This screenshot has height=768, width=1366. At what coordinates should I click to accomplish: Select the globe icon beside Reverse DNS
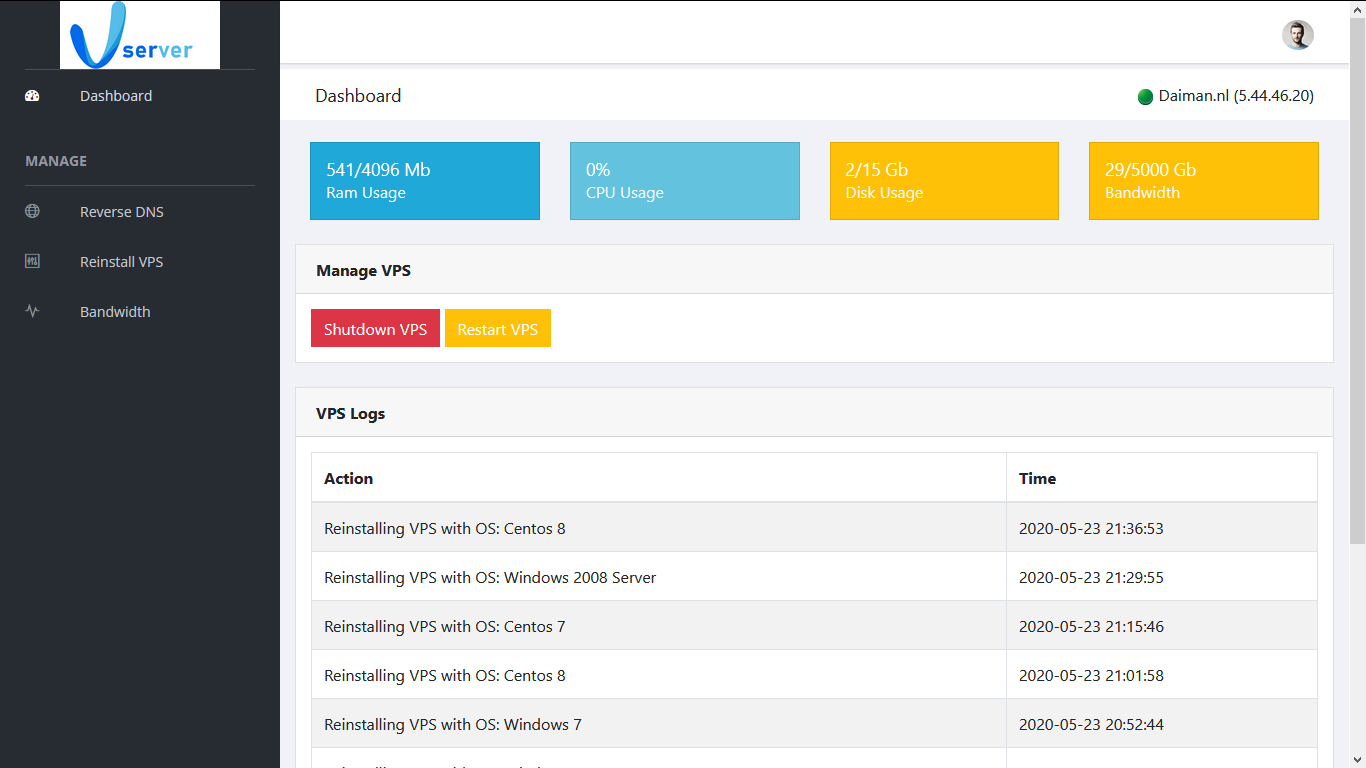(32, 211)
